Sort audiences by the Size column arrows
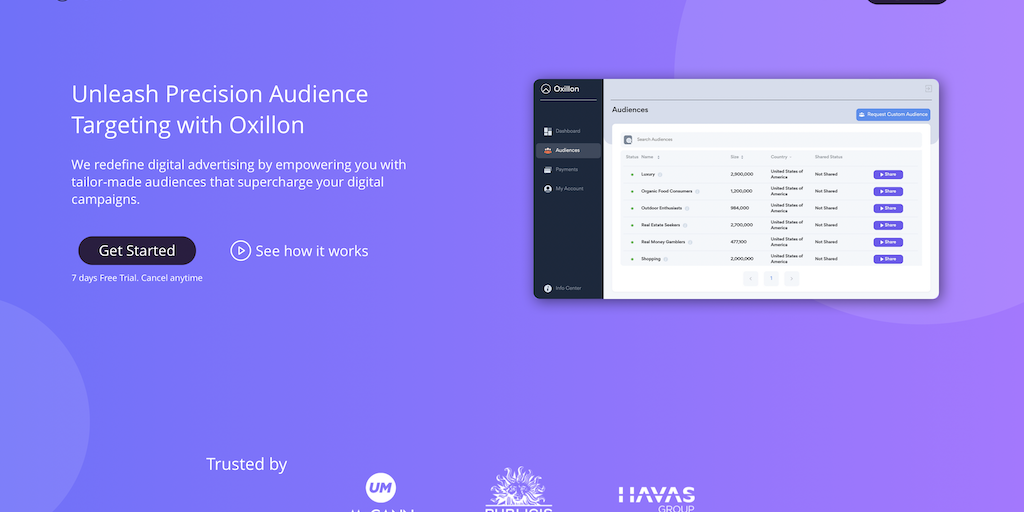1024x512 pixels. (742, 157)
